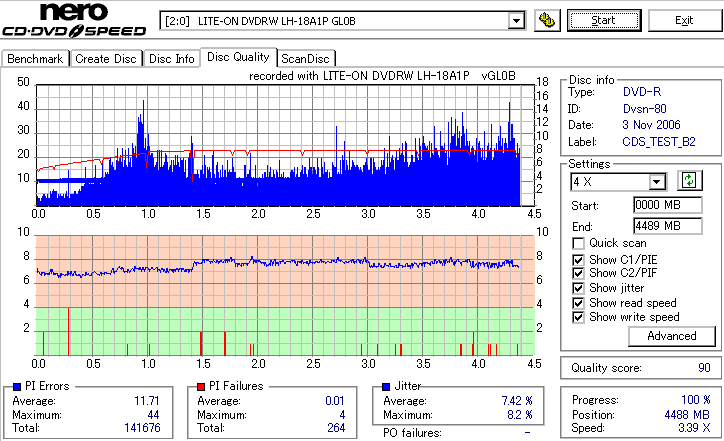Disable Show write speed checkbox
This screenshot has height=441, width=724.
pyautogui.click(x=578, y=317)
